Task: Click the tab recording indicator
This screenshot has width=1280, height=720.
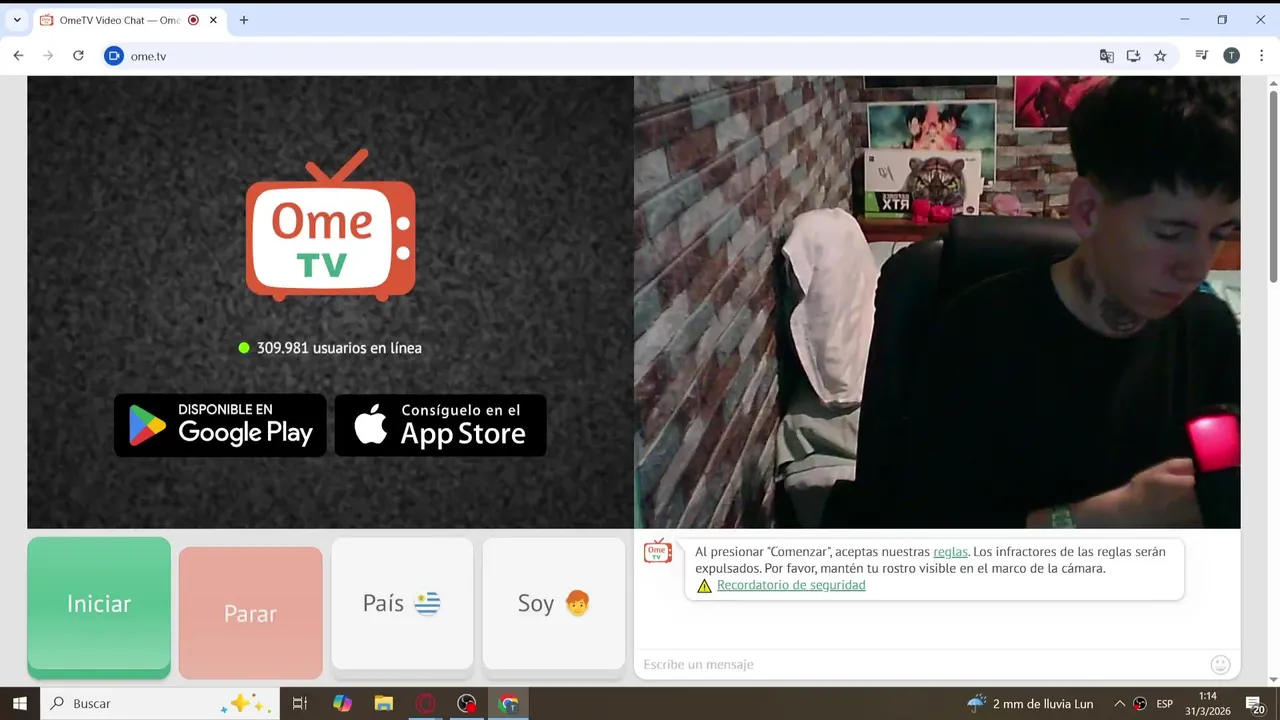Action: tap(194, 20)
